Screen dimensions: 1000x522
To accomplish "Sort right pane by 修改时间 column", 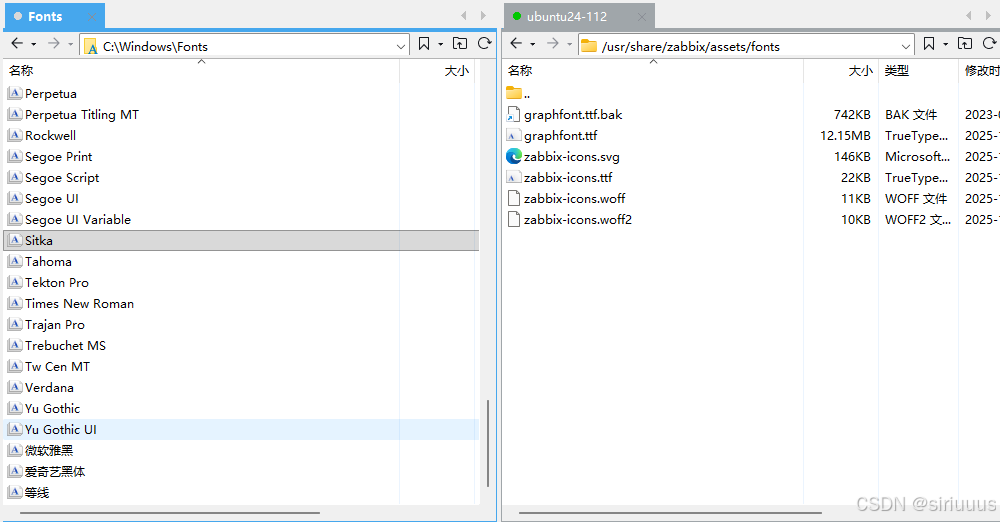I will (980, 71).
